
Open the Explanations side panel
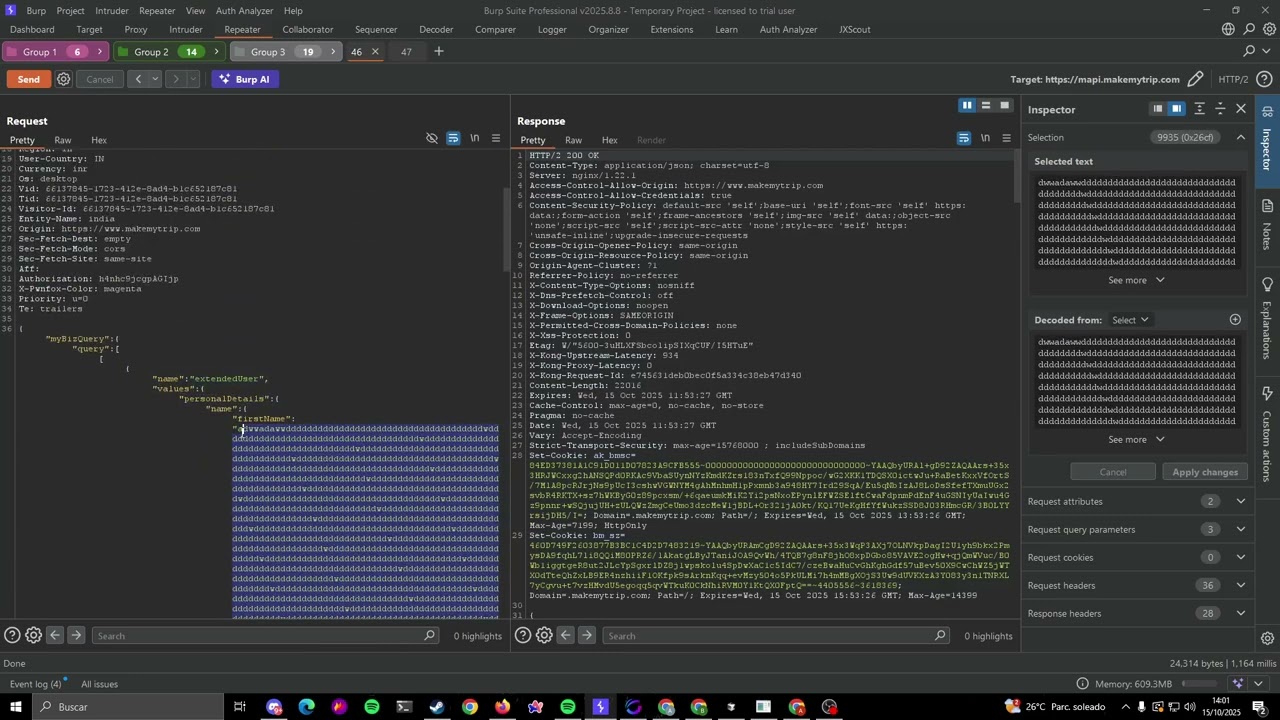pos(1267,318)
